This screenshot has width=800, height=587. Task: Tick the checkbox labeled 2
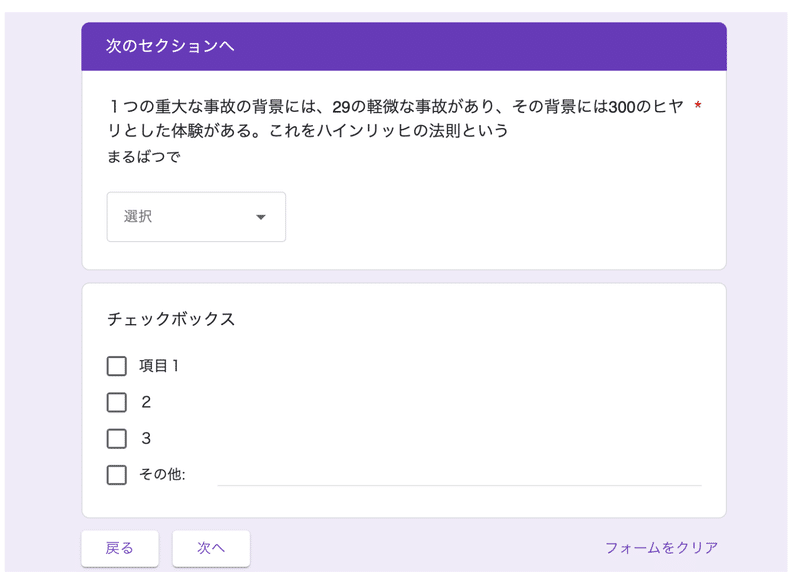[x=117, y=402]
